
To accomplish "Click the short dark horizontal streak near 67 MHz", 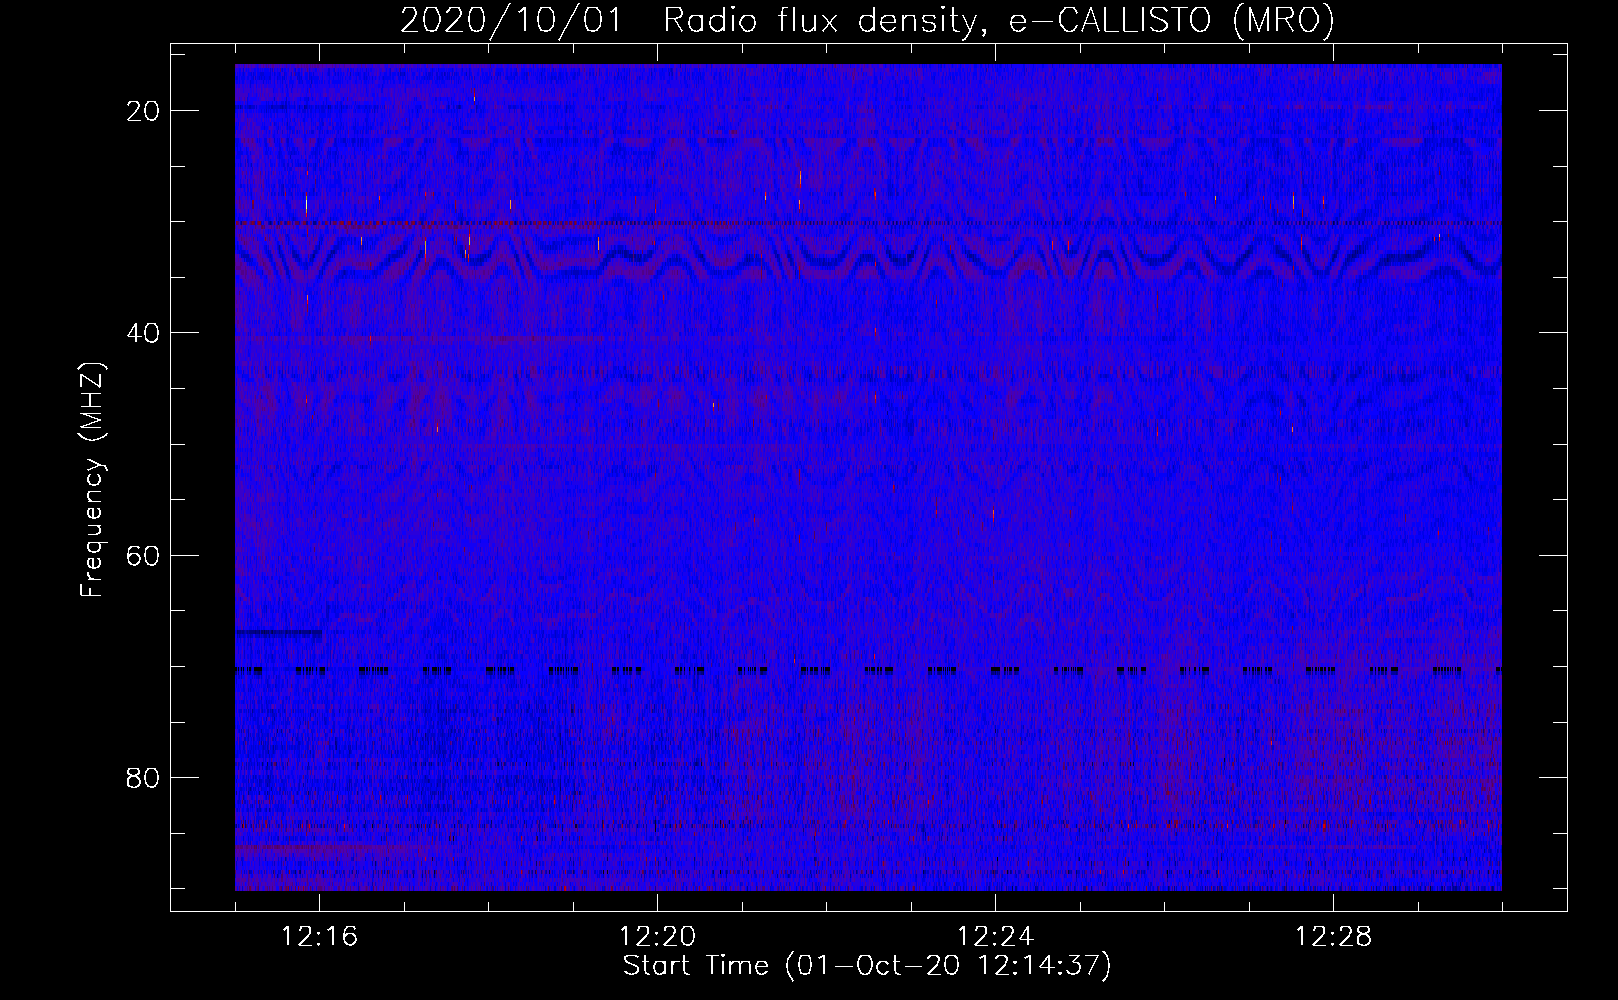I will pyautogui.click(x=279, y=632).
